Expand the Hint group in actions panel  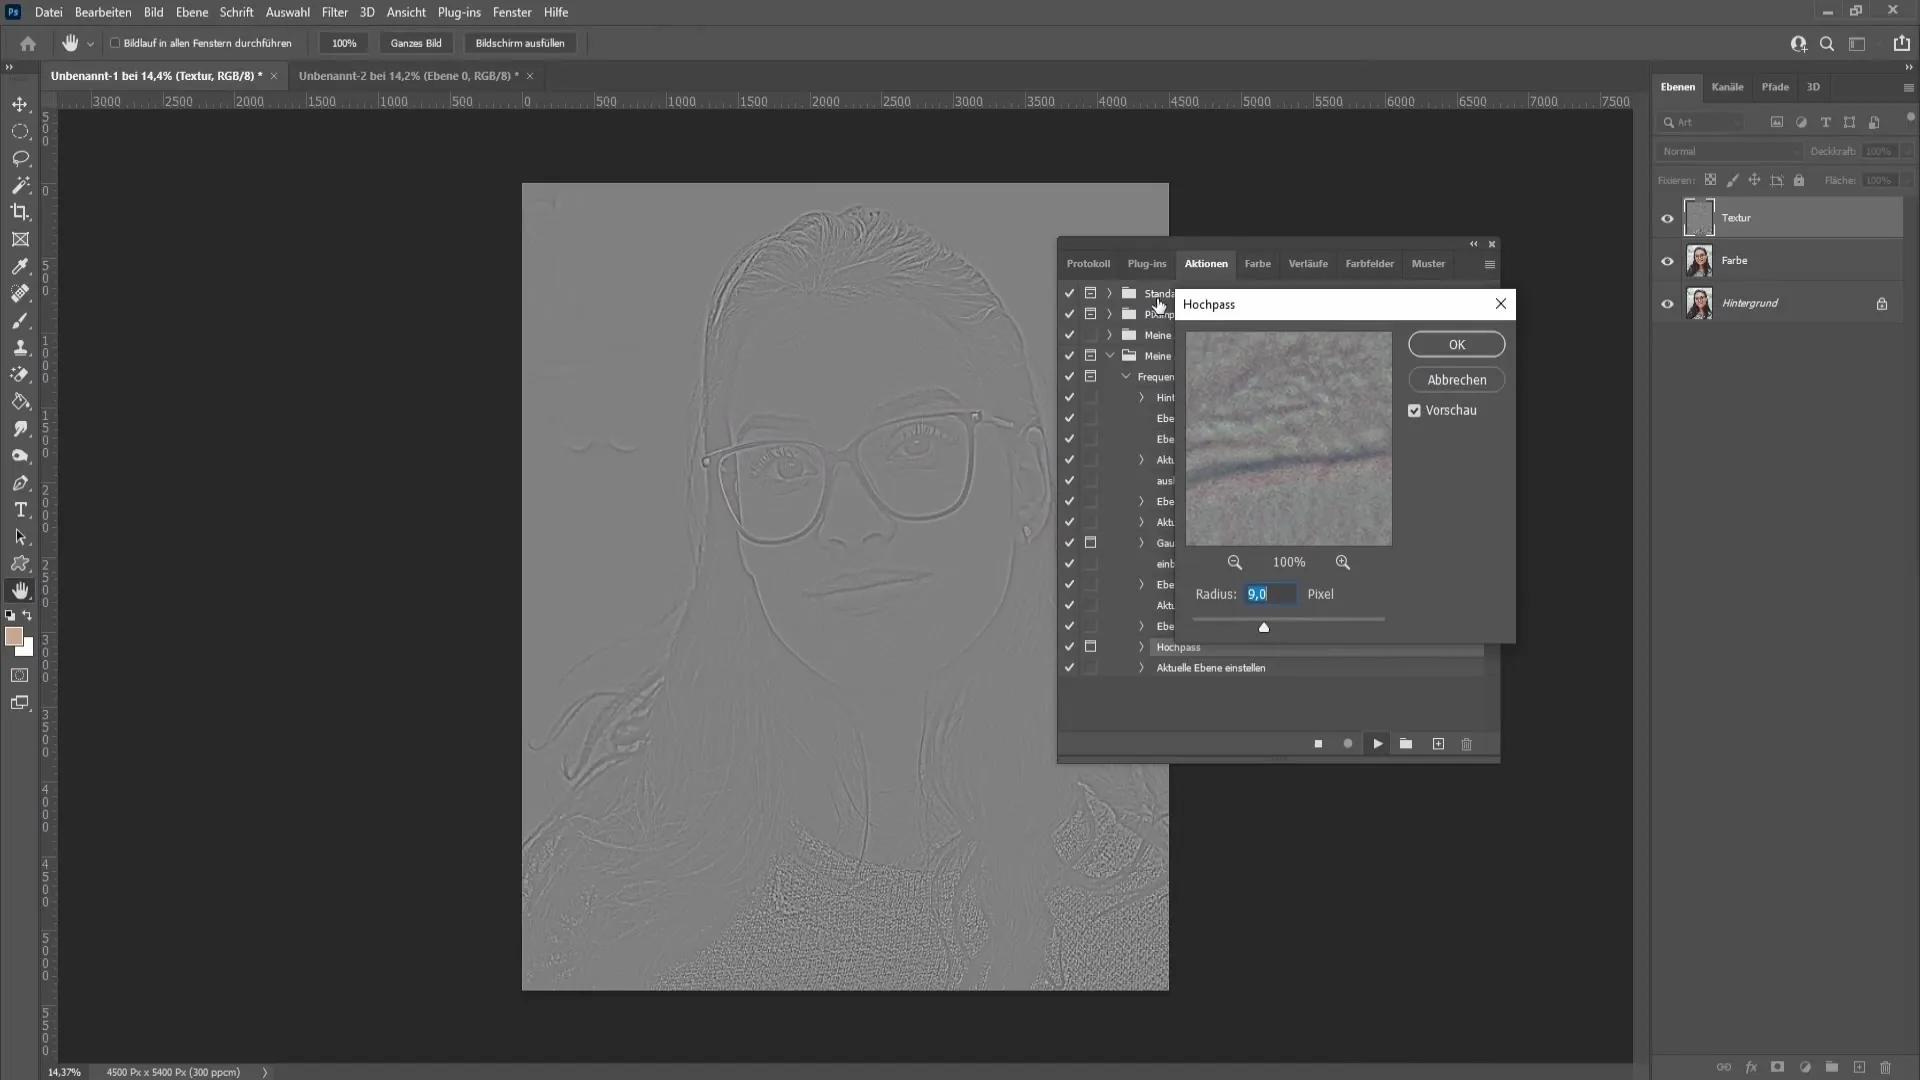1142,397
